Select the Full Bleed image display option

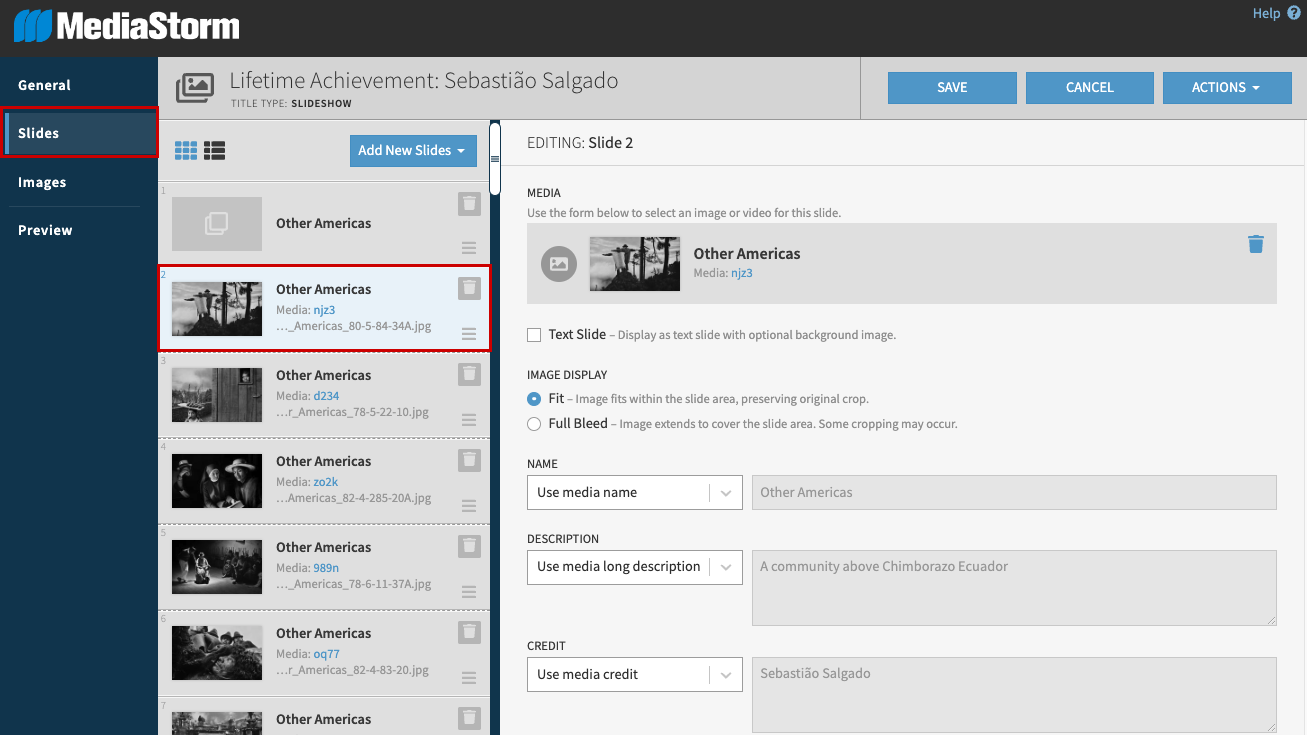coord(534,424)
